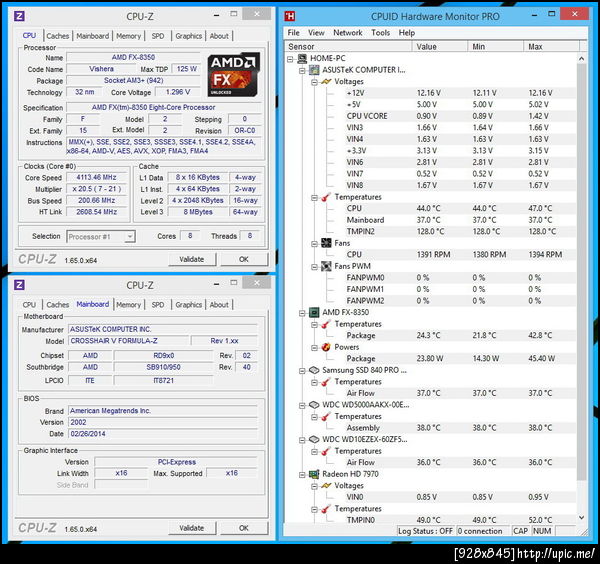The width and height of the screenshot is (600, 564).
Task: Click the BIOS Date 02/26/2014 field
Action: [163, 434]
